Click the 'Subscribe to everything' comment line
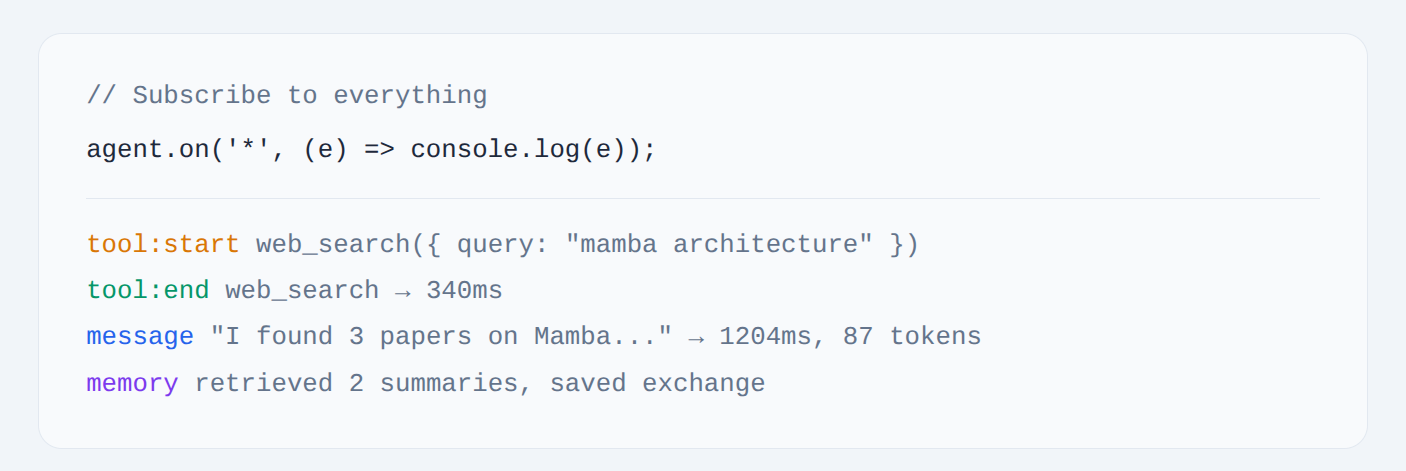The image size is (1406, 471). (x=287, y=96)
